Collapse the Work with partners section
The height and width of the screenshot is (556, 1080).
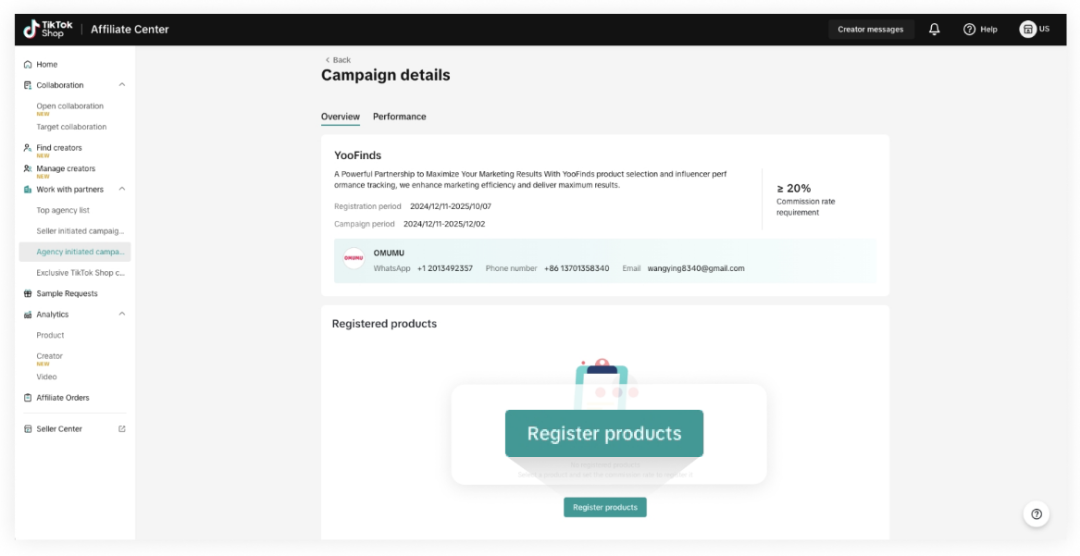122,189
